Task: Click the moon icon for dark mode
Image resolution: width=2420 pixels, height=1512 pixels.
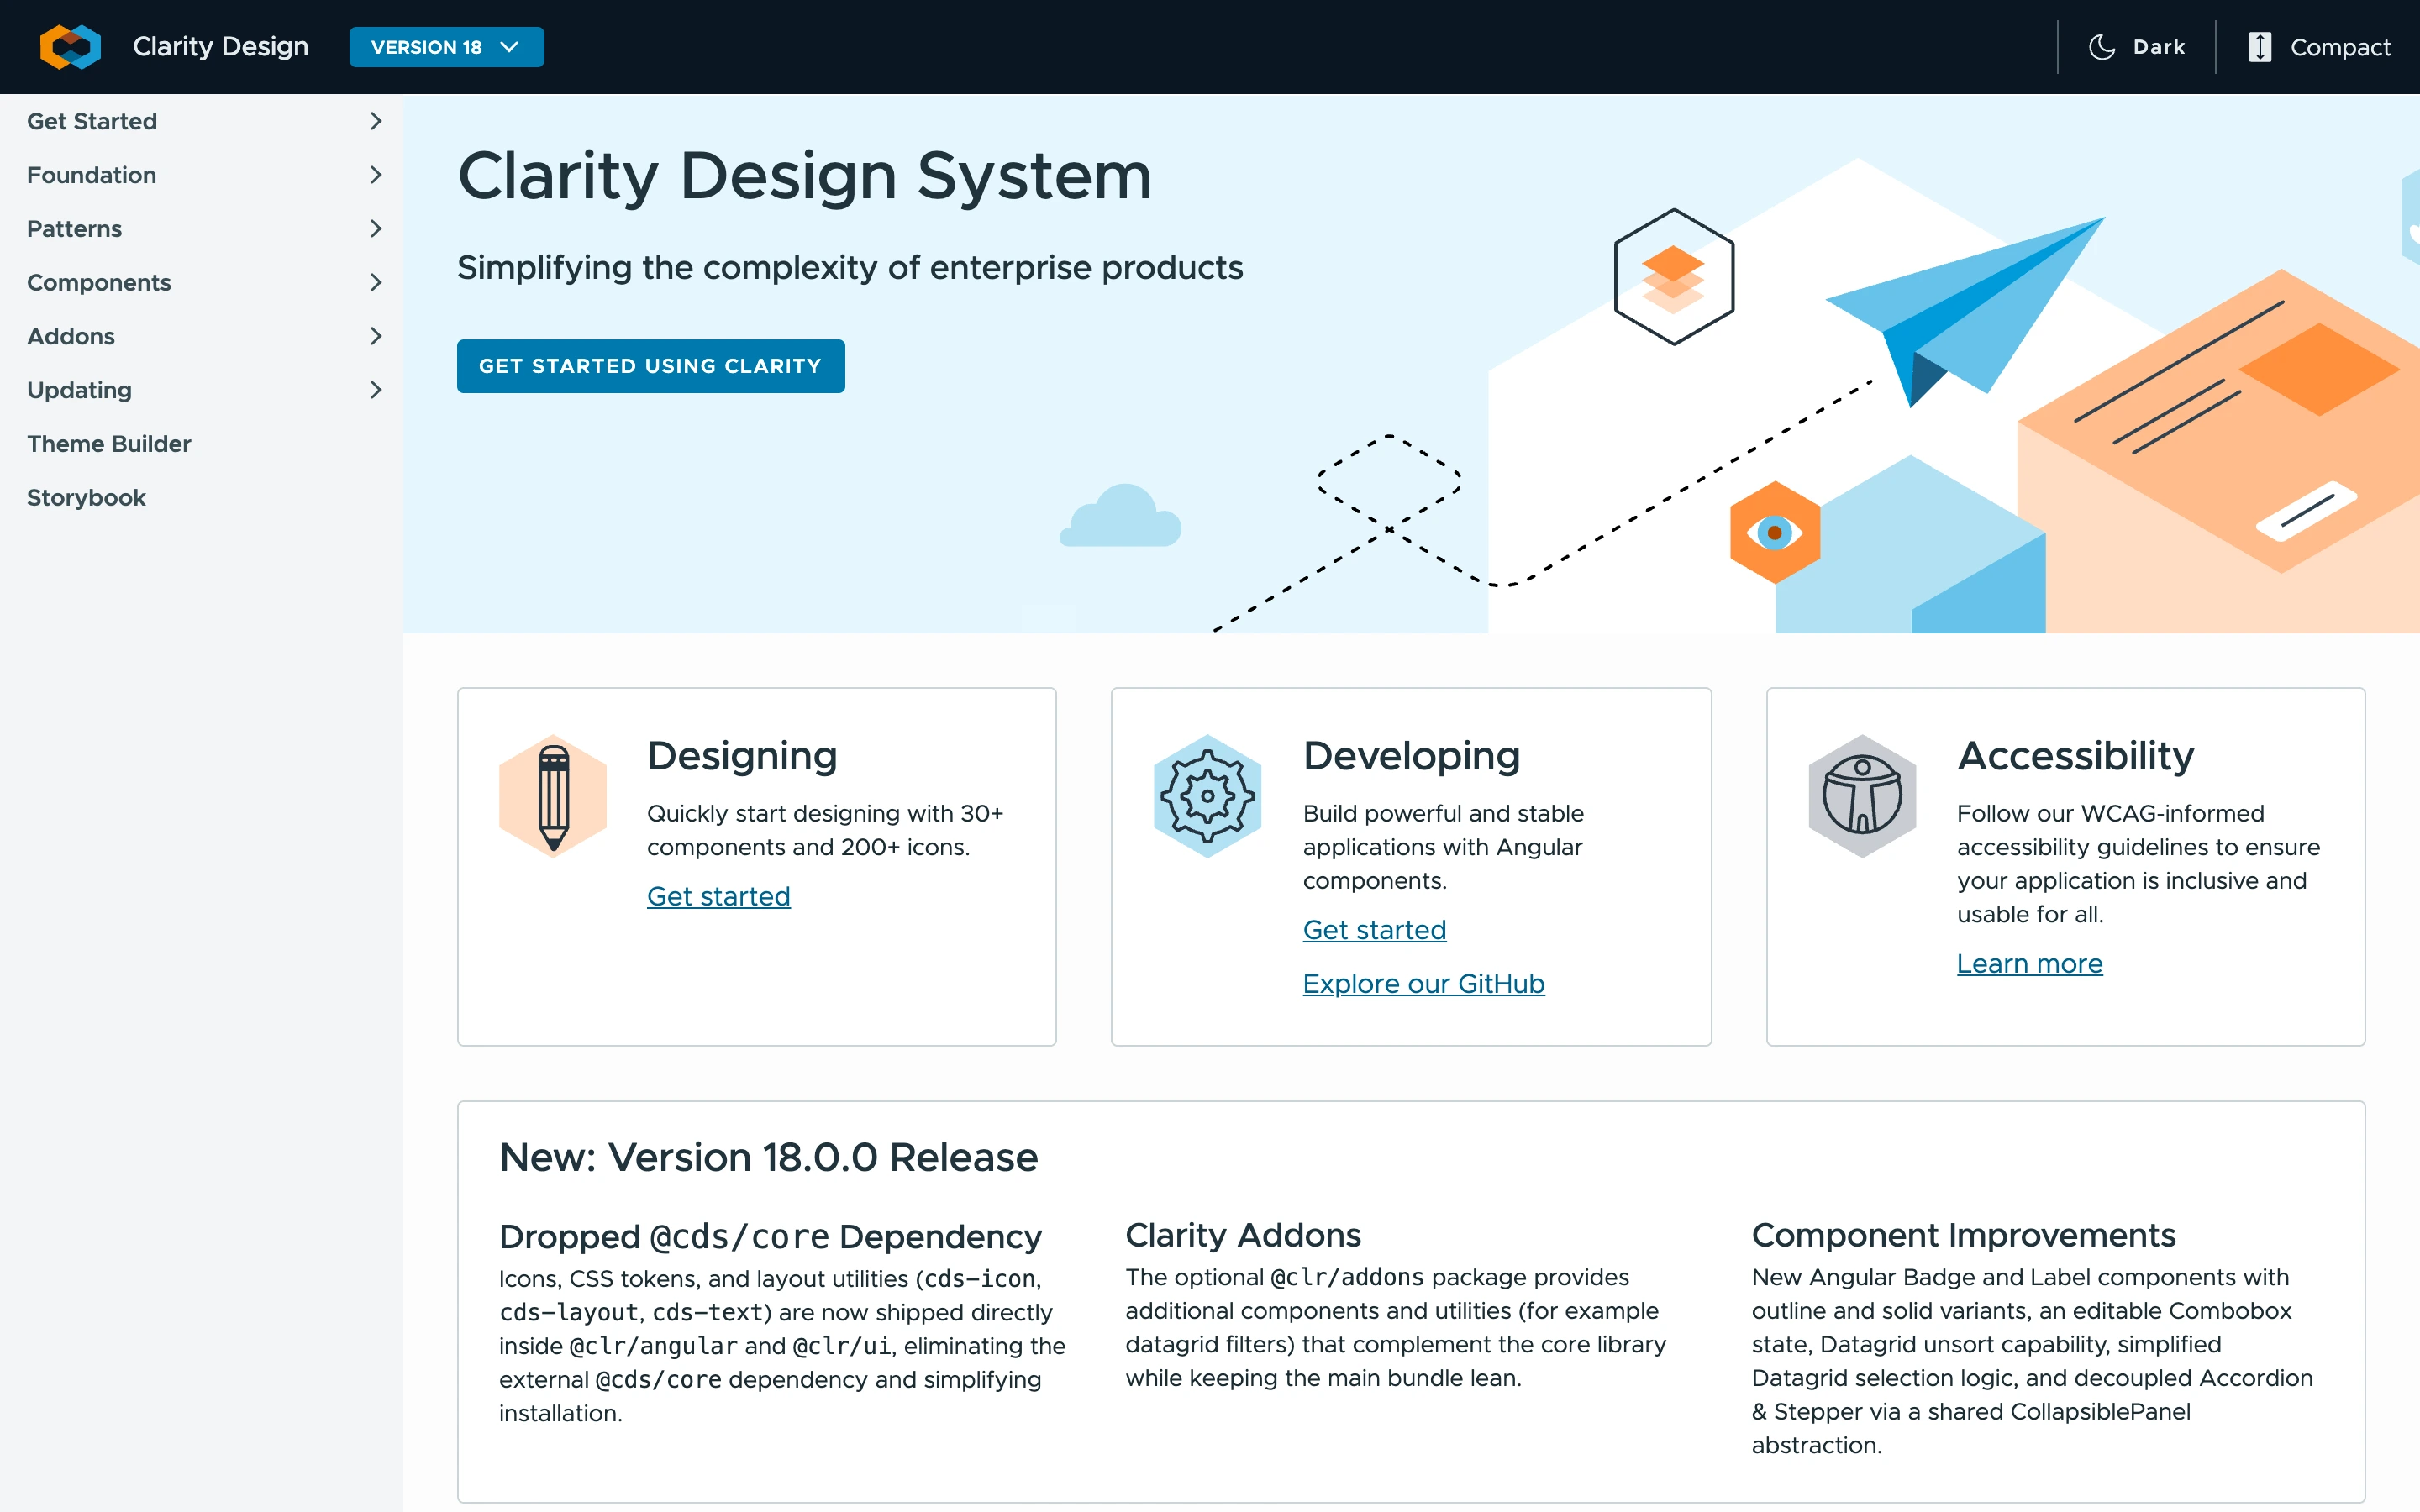Action: [x=2102, y=47]
